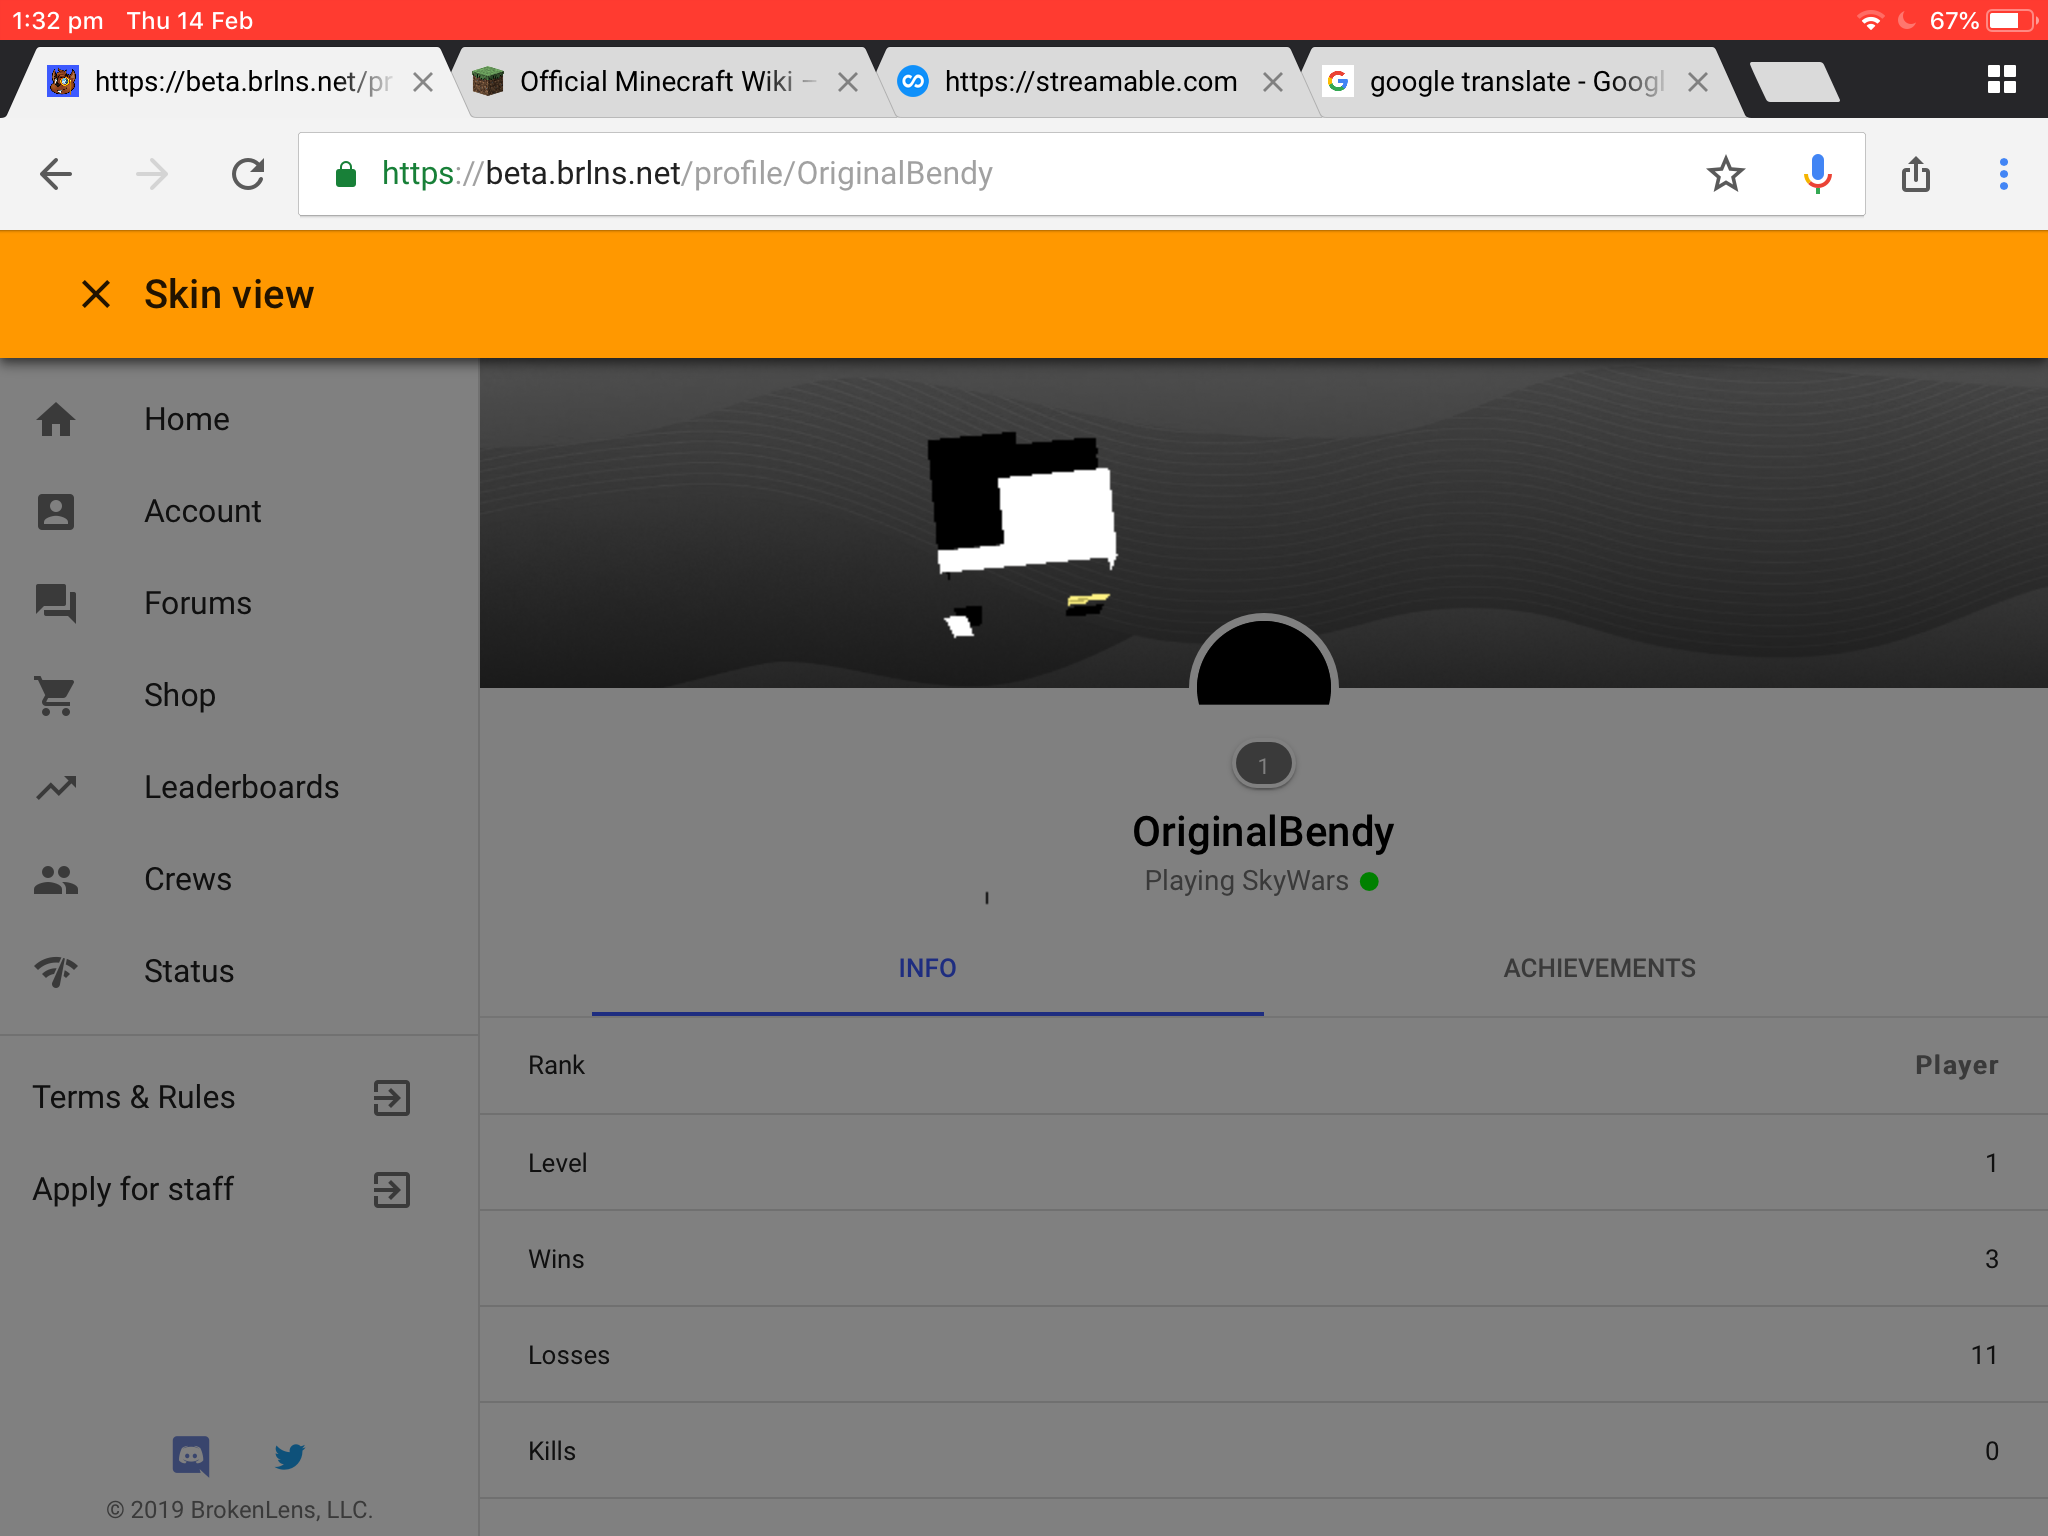Open the browser three-dot menu
The image size is (2048, 1536).
[2003, 174]
